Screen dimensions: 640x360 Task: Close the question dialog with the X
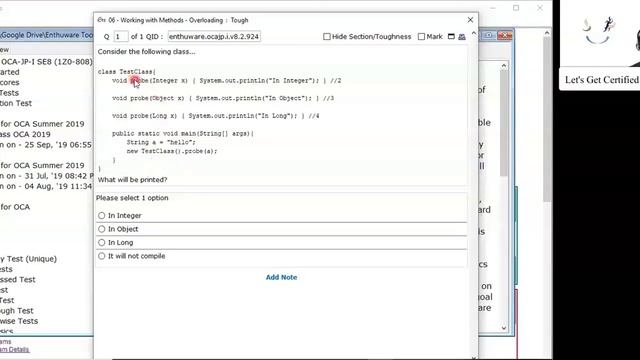pos(470,20)
